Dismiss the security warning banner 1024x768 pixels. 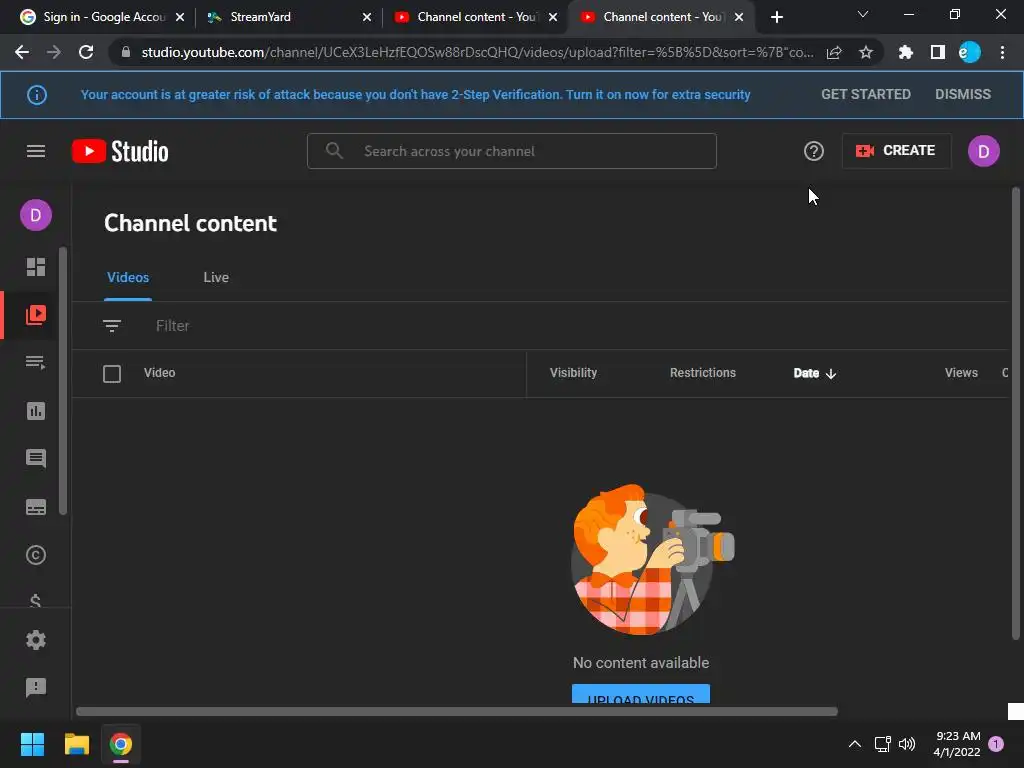[x=963, y=94]
